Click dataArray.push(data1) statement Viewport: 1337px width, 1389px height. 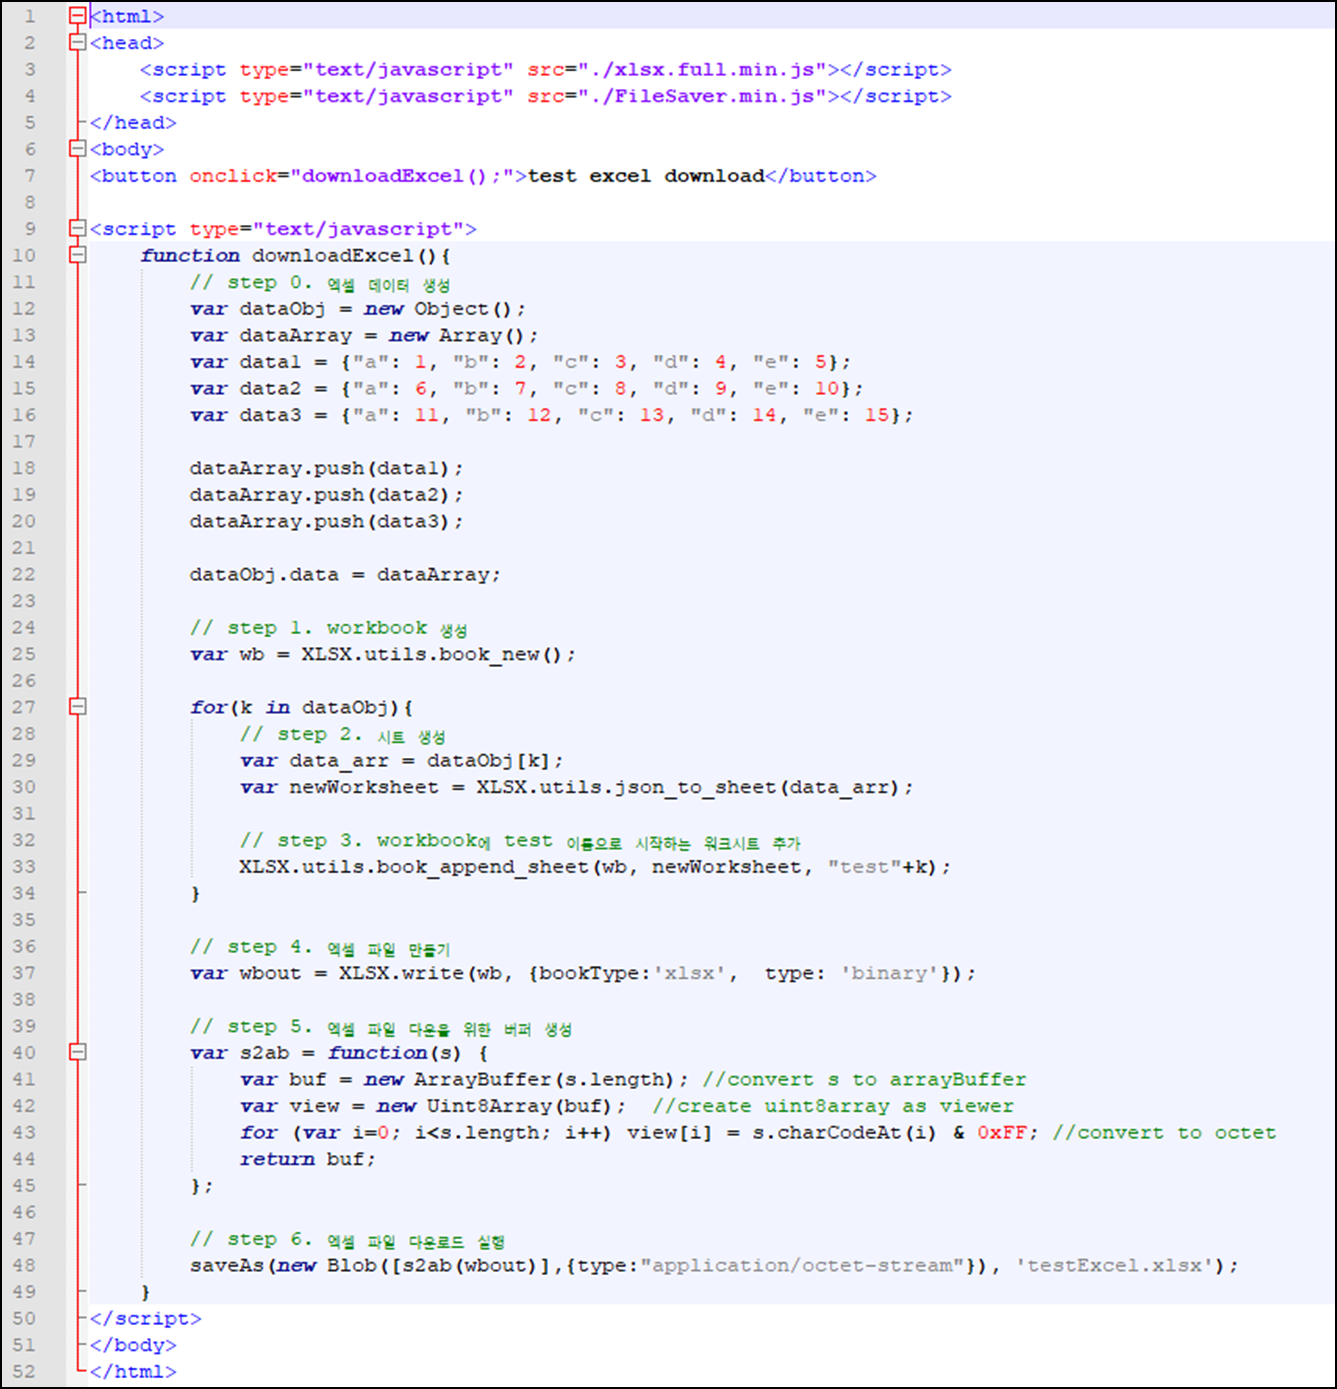click(327, 468)
